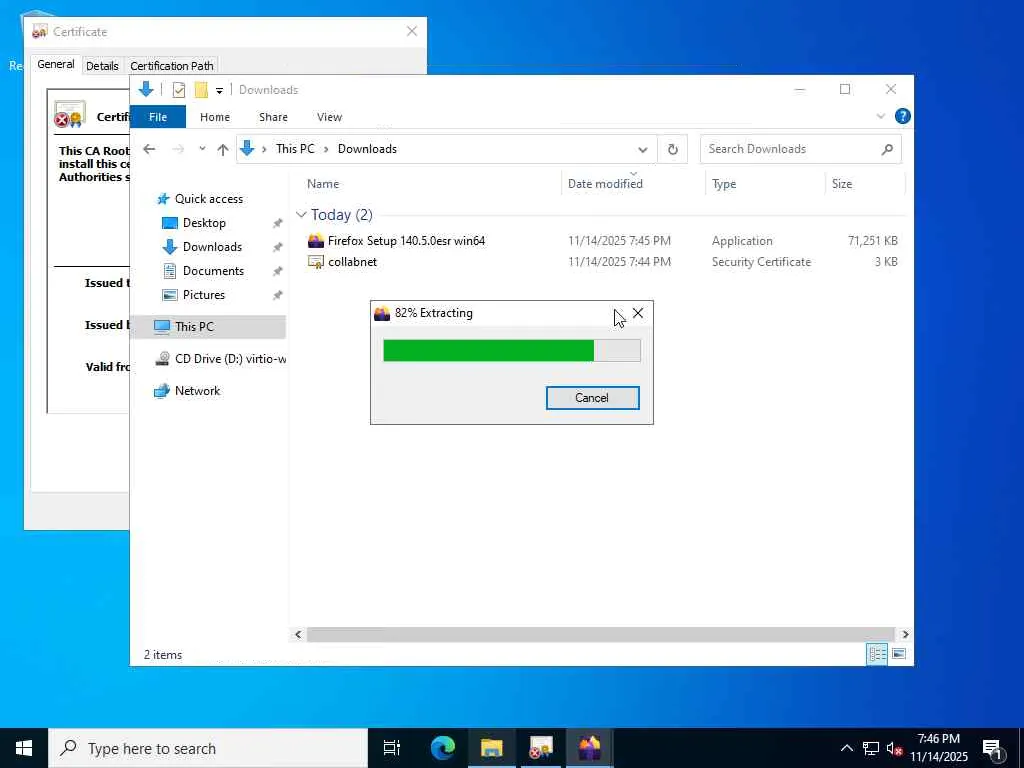
Task: Open the recent locations dropdown arrow
Action: [x=202, y=149]
